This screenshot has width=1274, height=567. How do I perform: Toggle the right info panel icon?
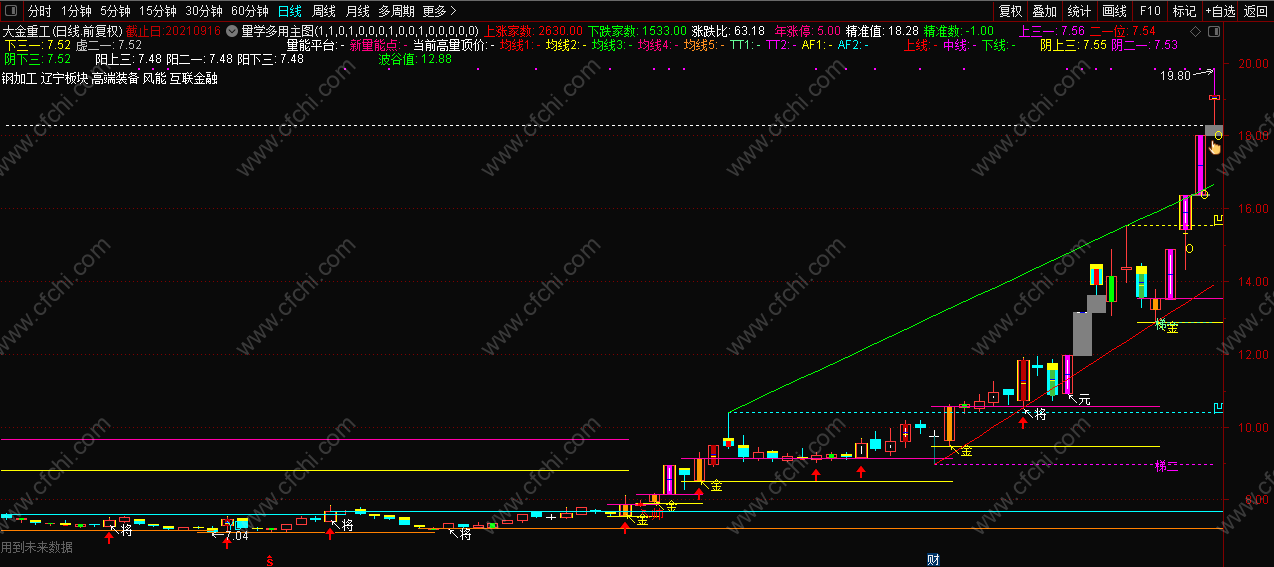pyautogui.click(x=1214, y=31)
